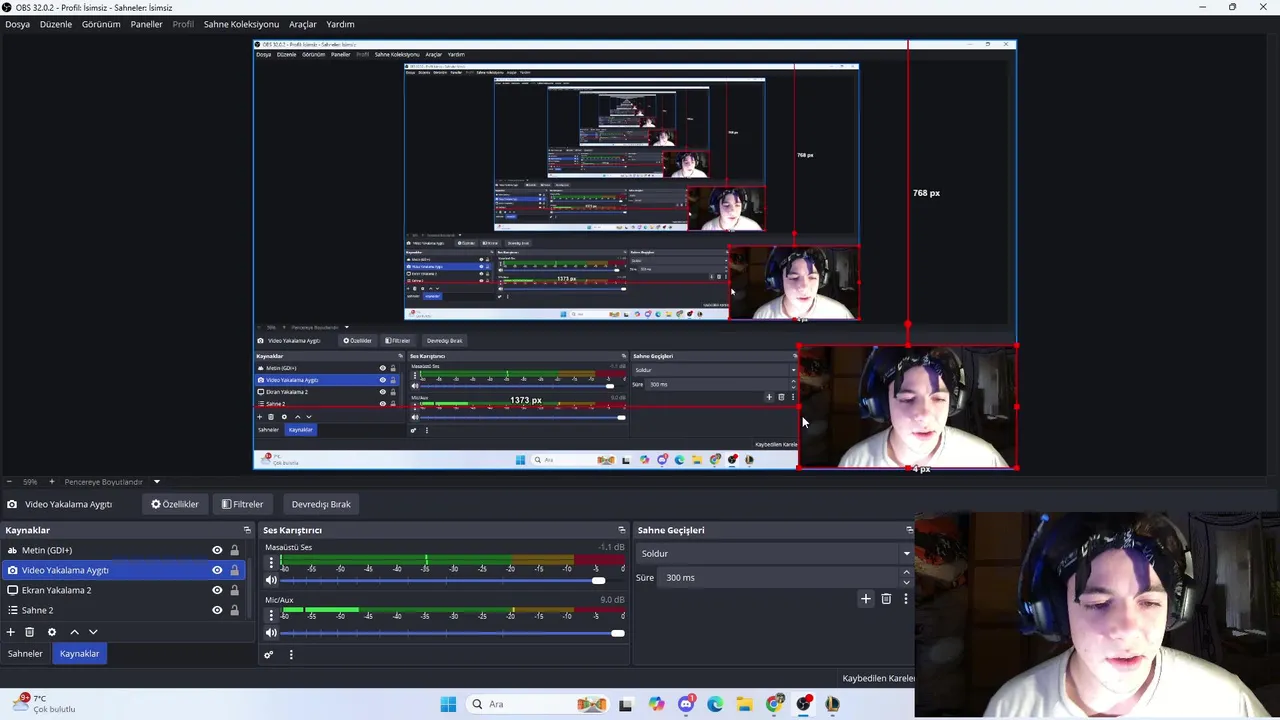Open the Araçlar menu
The height and width of the screenshot is (720, 1280).
point(303,24)
